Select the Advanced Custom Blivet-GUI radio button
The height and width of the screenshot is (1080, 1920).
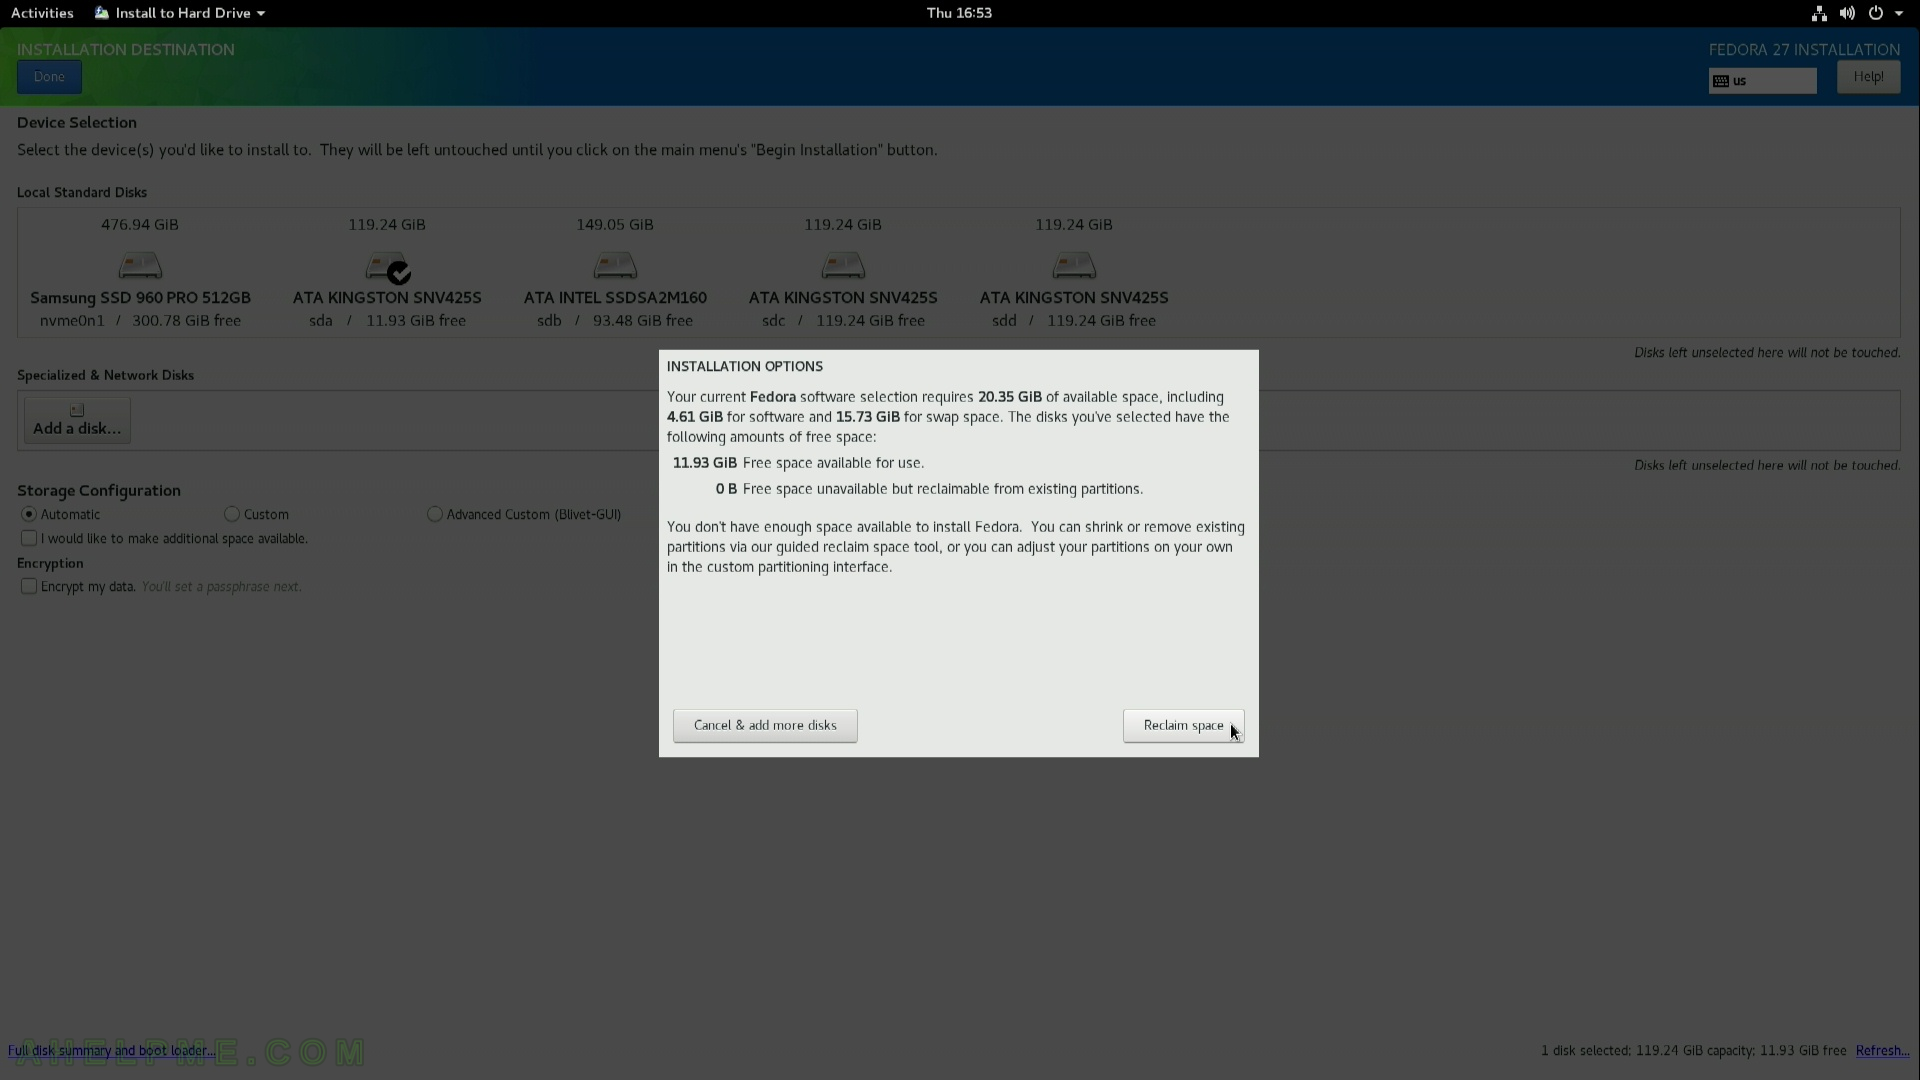[435, 514]
